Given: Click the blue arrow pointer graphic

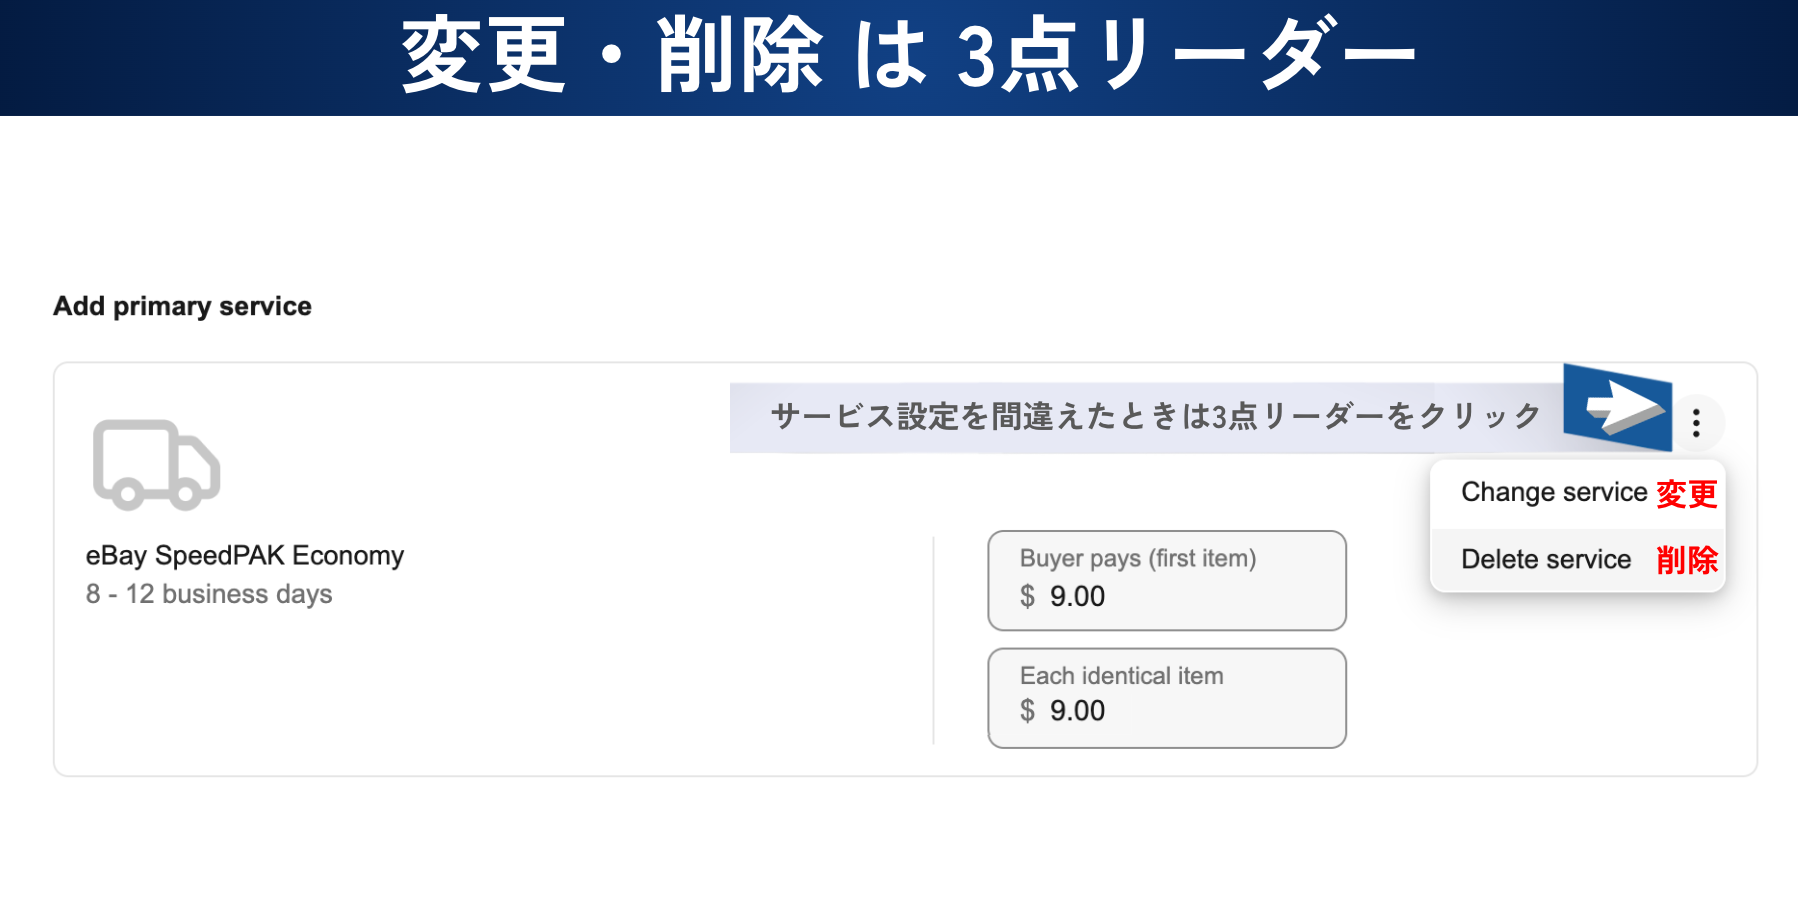Looking at the screenshot, I should click(x=1619, y=407).
